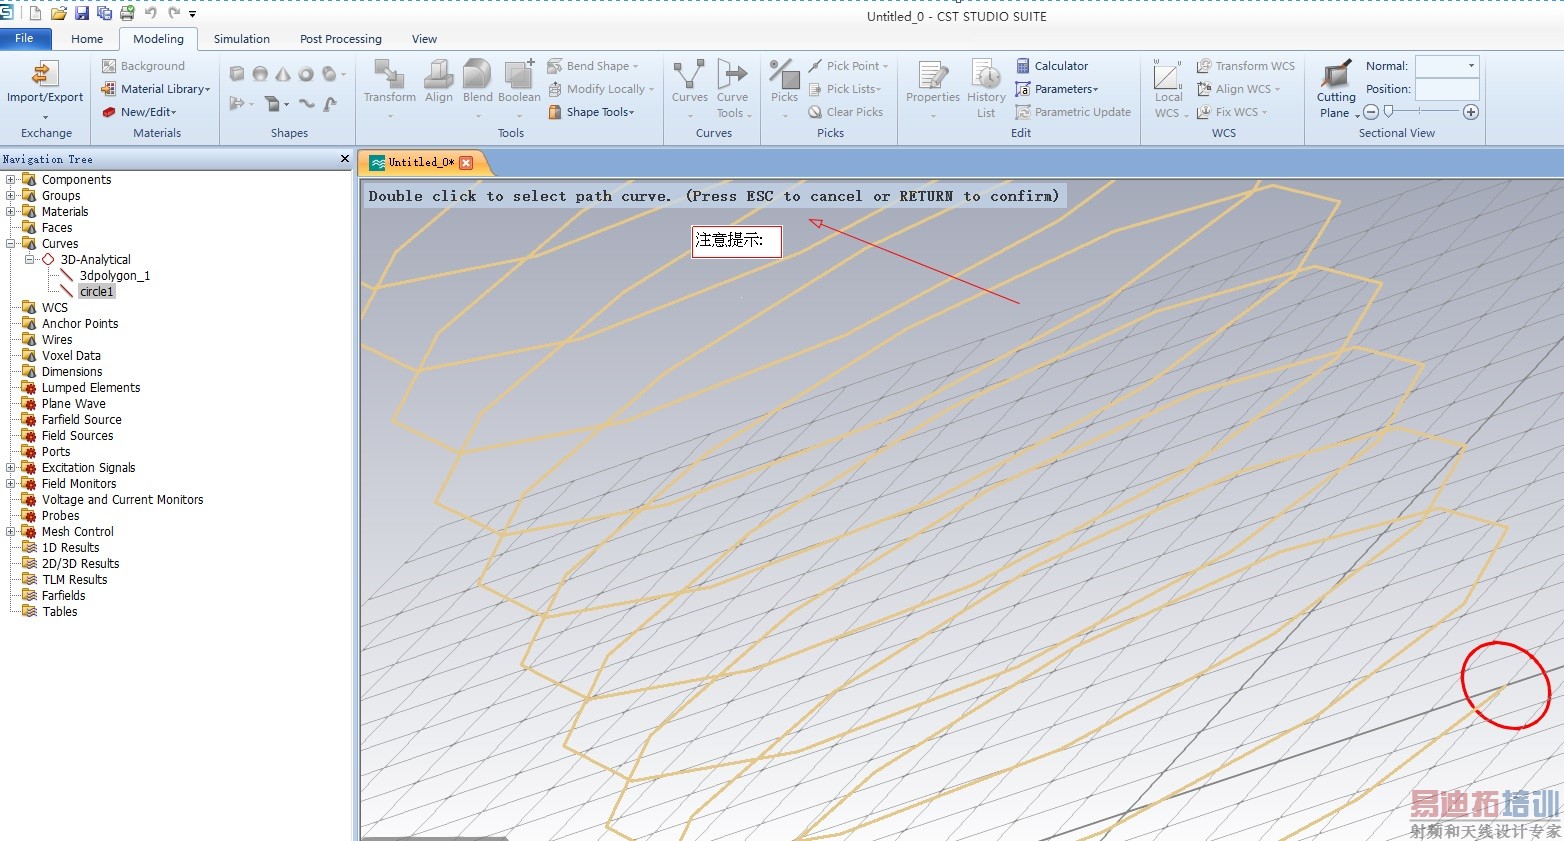The image size is (1564, 841).
Task: Switch to the Simulation ribbon tab
Action: (x=241, y=39)
